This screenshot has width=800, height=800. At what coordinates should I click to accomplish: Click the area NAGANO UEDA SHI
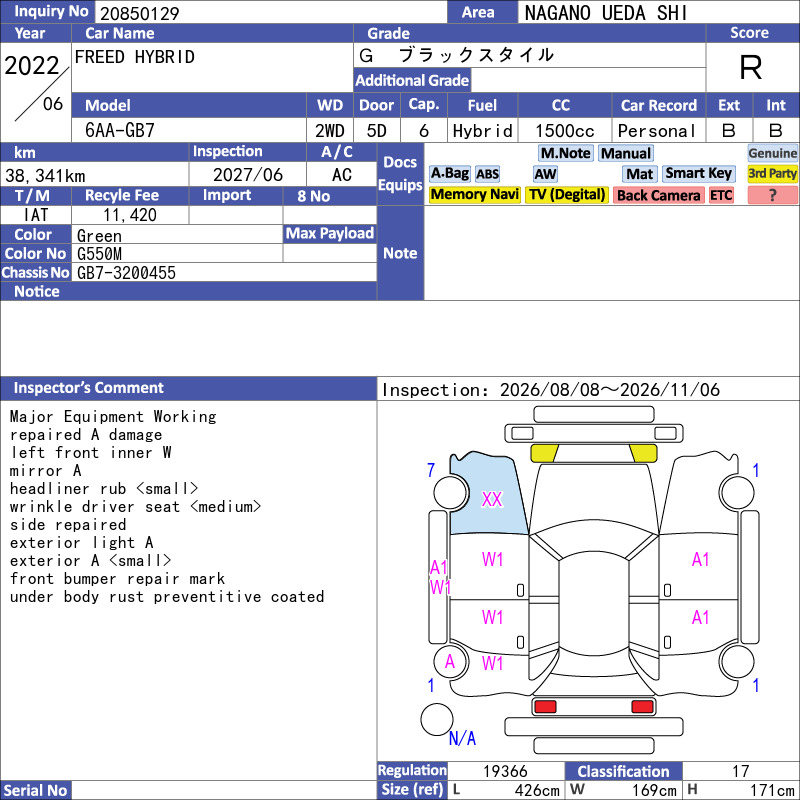coord(606,13)
